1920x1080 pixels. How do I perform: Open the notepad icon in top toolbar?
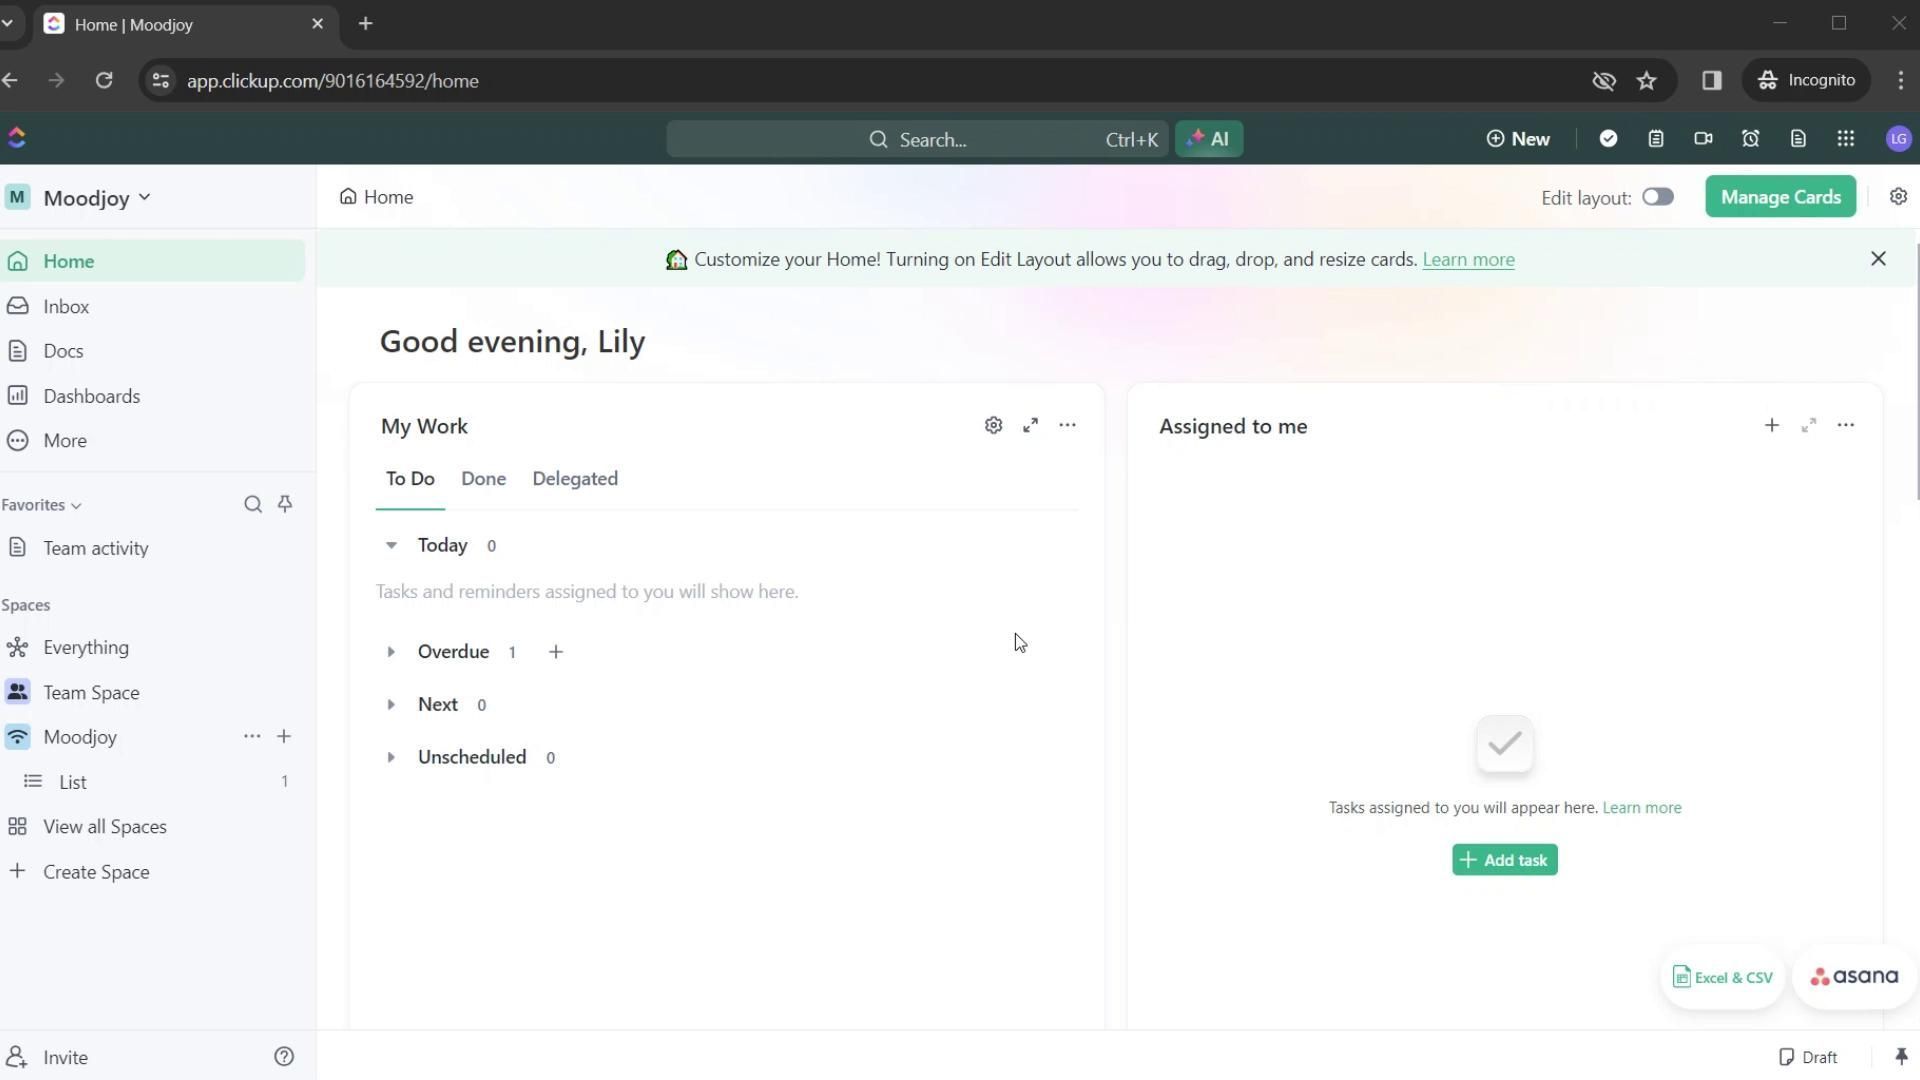click(x=1656, y=139)
